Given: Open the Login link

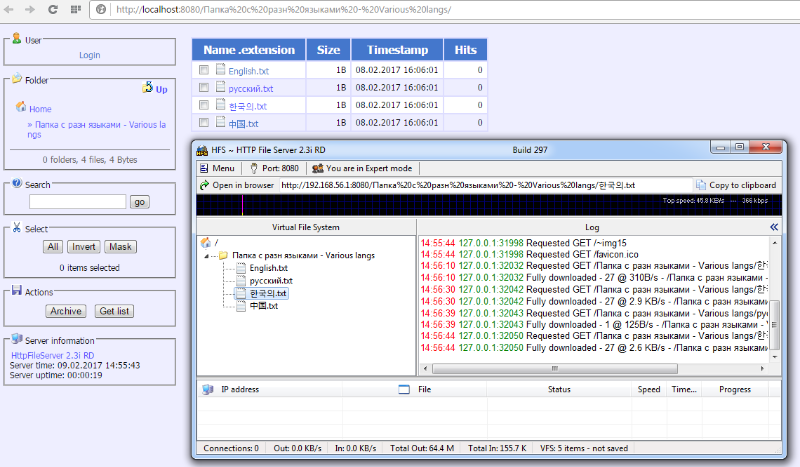Looking at the screenshot, I should [89, 55].
